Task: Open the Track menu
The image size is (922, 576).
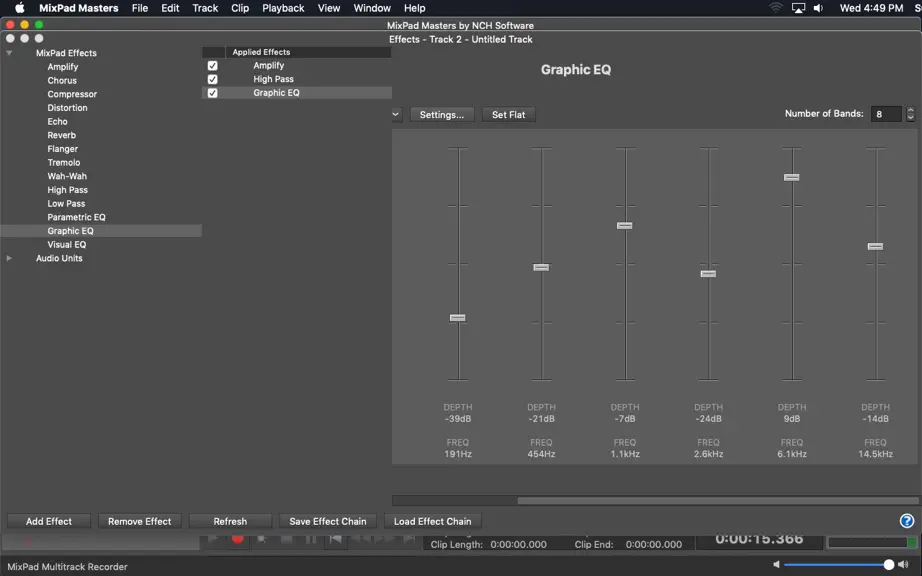Action: coord(205,8)
